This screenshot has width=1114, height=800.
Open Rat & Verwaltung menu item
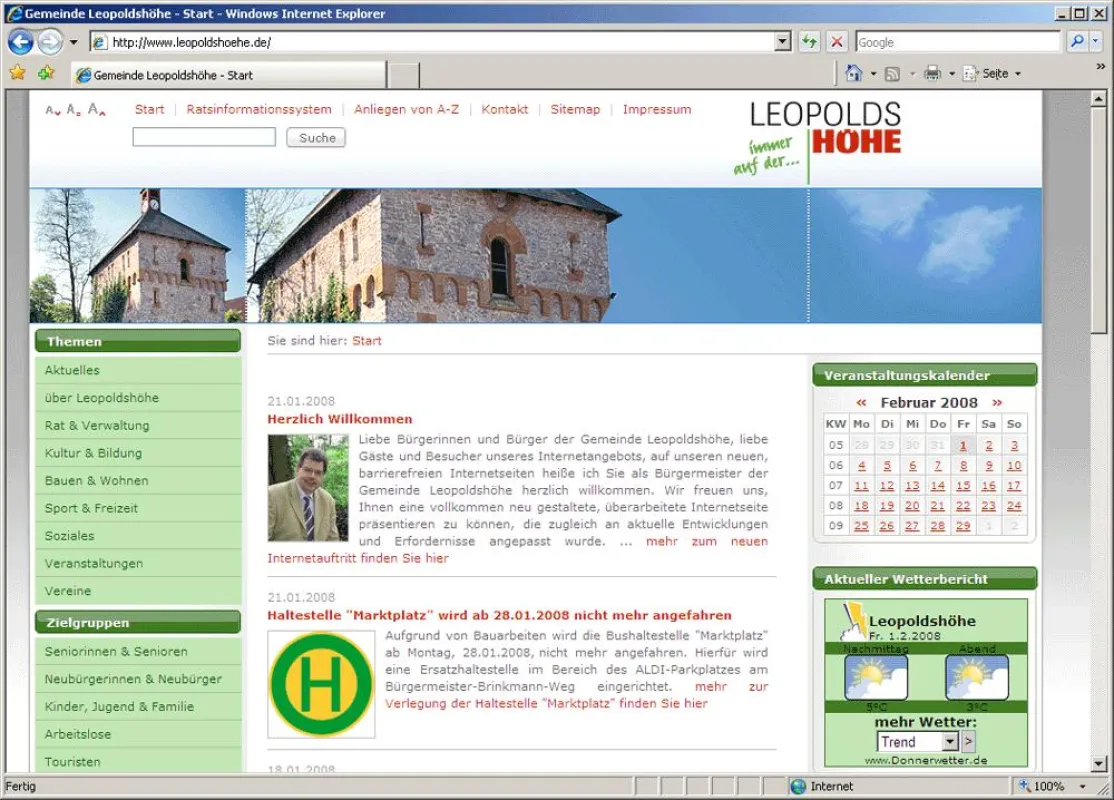(x=138, y=426)
